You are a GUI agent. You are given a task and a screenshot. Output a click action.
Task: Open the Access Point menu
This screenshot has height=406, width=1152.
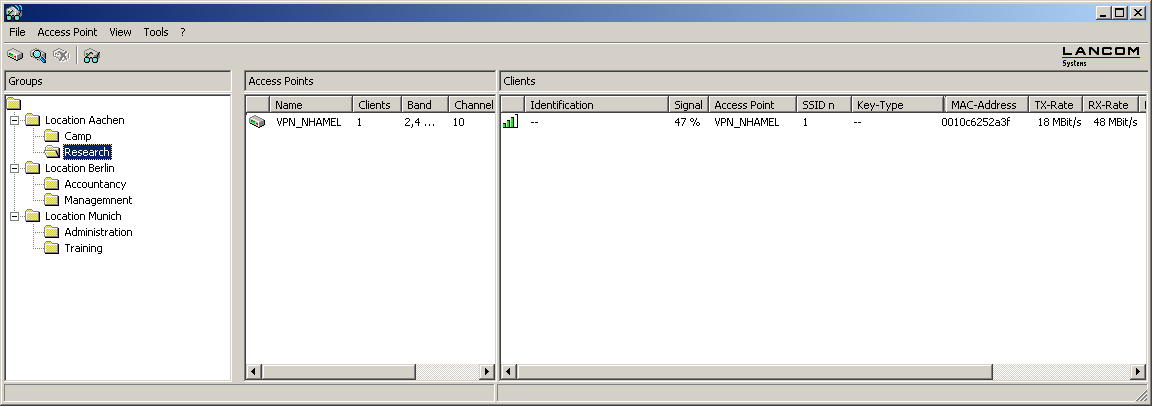pyautogui.click(x=67, y=32)
